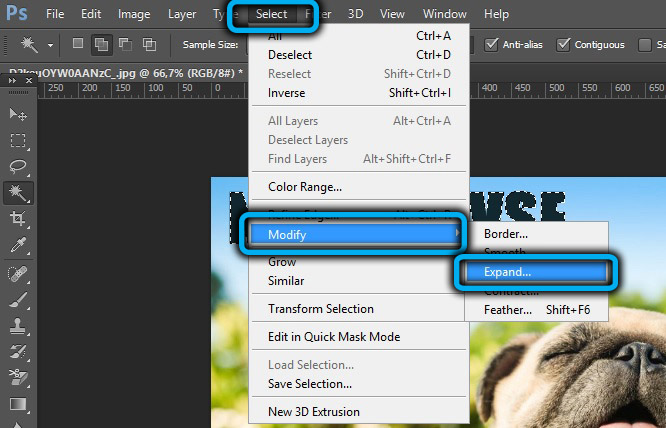
Task: Choose Add to selection mode icon
Action: 102,44
